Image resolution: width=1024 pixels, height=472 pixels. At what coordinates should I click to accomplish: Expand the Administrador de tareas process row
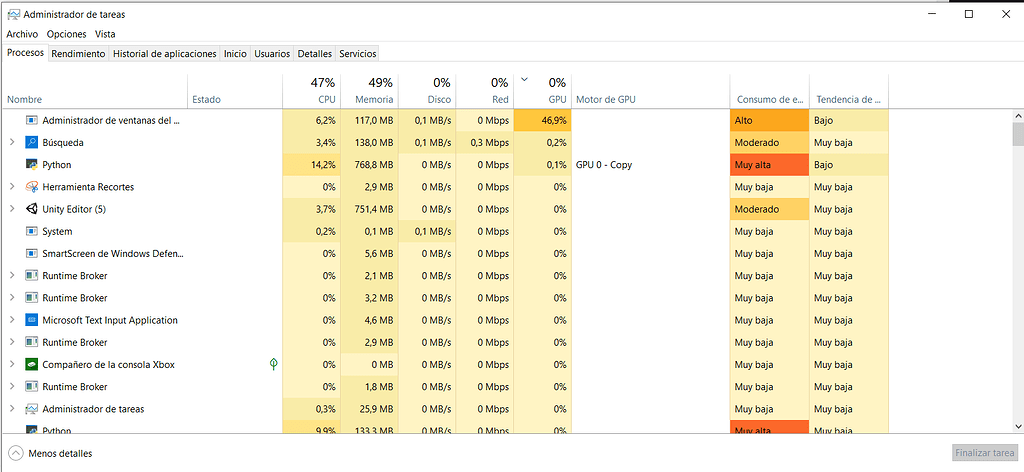[x=12, y=409]
